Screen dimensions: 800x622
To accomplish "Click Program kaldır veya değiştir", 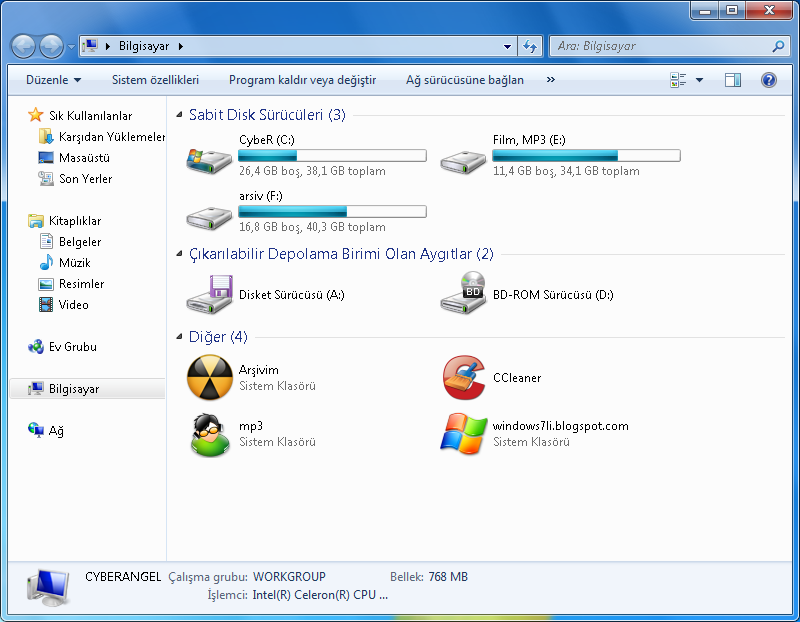I will [303, 80].
